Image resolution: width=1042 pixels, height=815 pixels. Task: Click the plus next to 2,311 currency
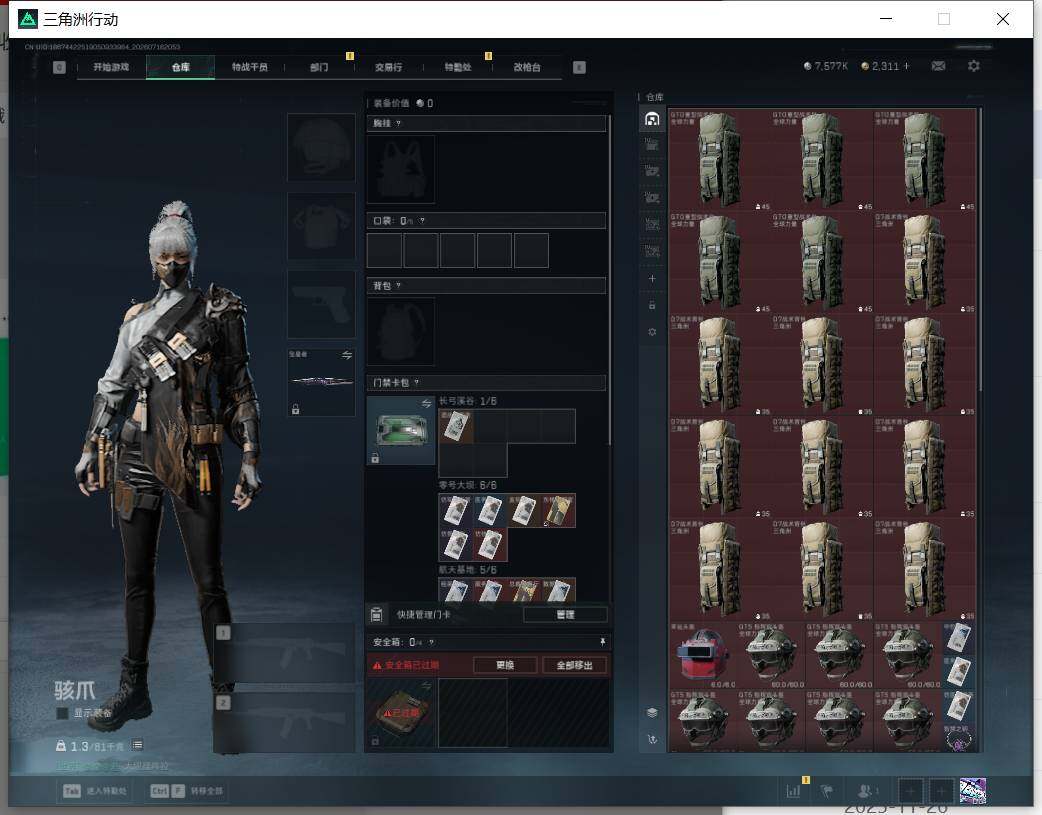click(906, 66)
